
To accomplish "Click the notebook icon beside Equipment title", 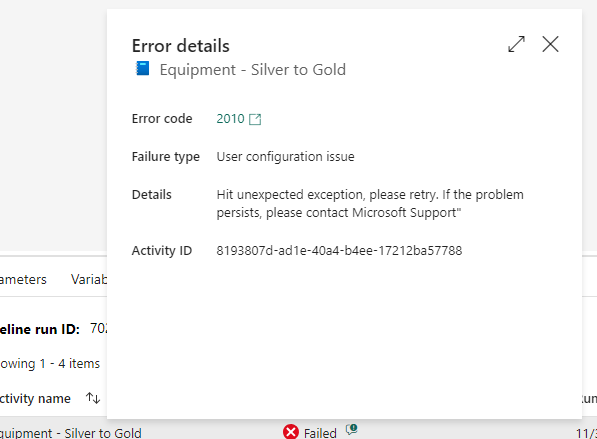I will (x=143, y=69).
